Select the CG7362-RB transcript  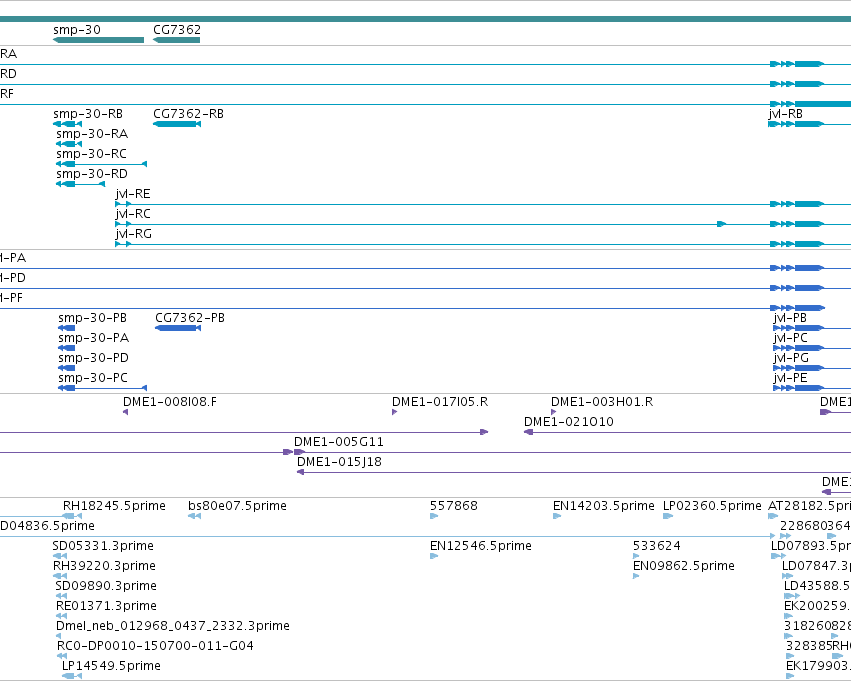177,124
